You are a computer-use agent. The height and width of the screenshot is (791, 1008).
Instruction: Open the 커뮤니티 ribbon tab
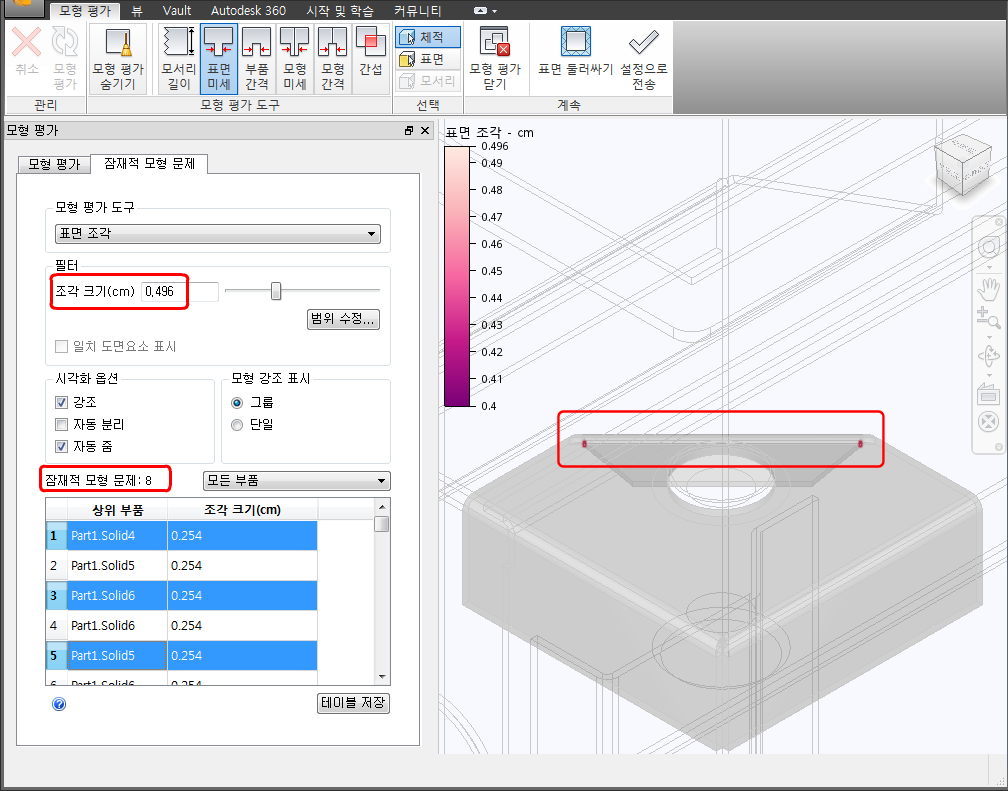click(418, 11)
